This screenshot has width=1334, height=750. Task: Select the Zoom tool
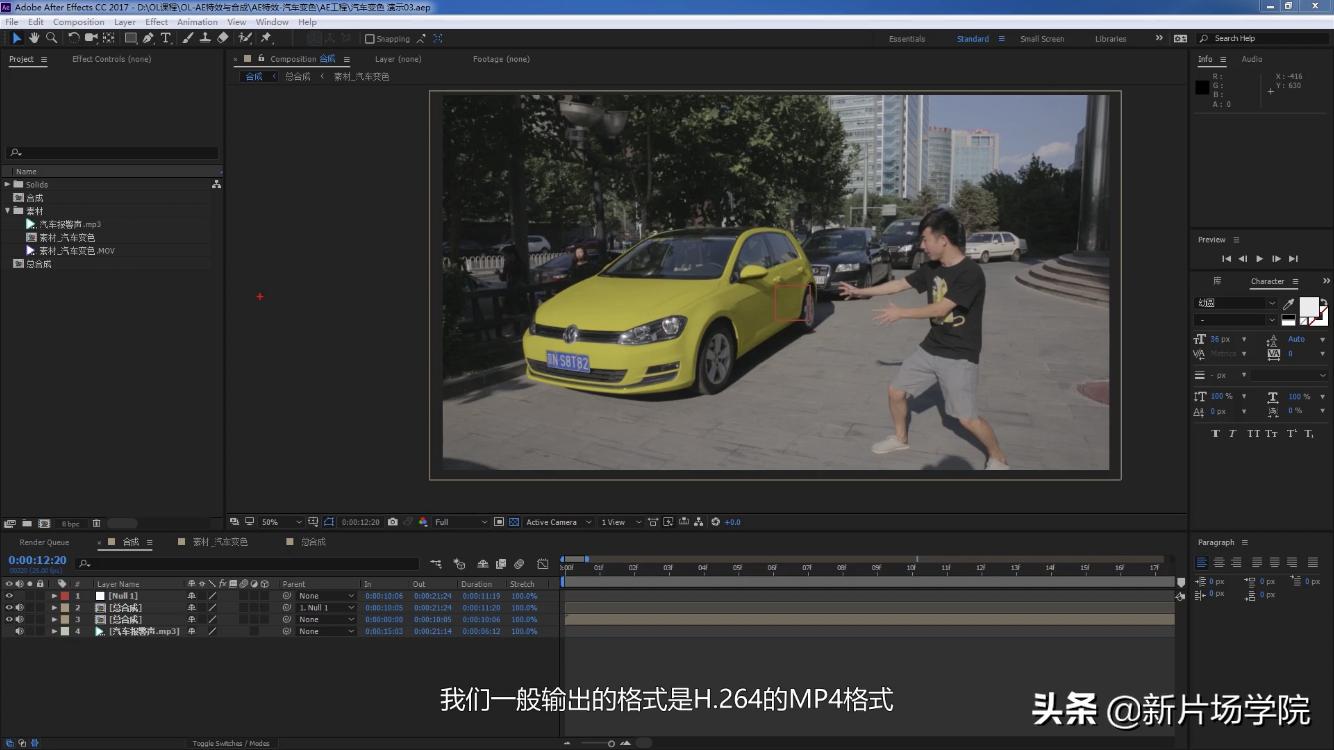point(51,38)
